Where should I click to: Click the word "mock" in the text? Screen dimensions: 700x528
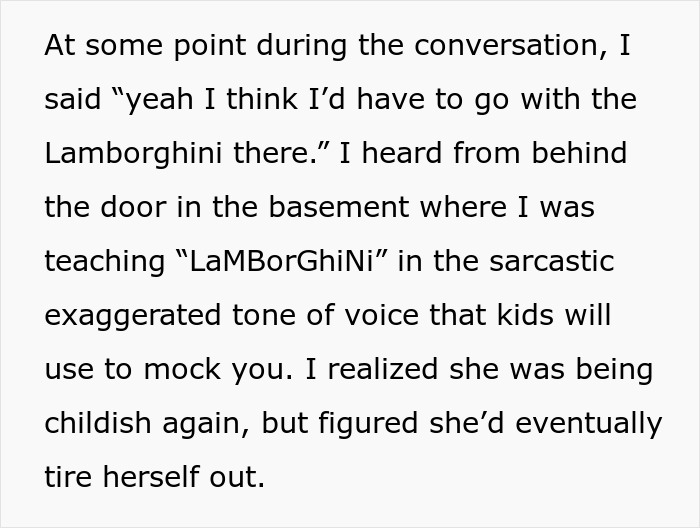176,370
